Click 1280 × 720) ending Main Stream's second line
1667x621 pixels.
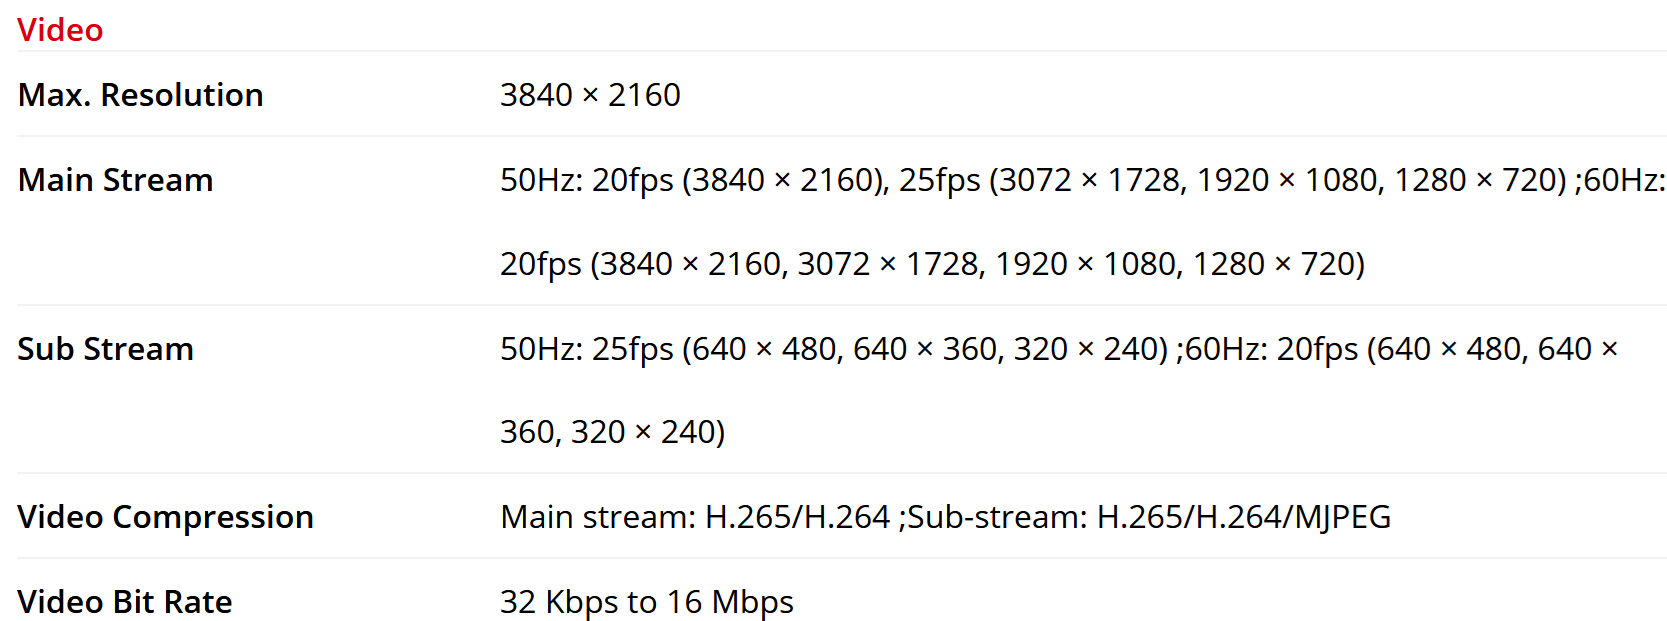click(x=1278, y=264)
